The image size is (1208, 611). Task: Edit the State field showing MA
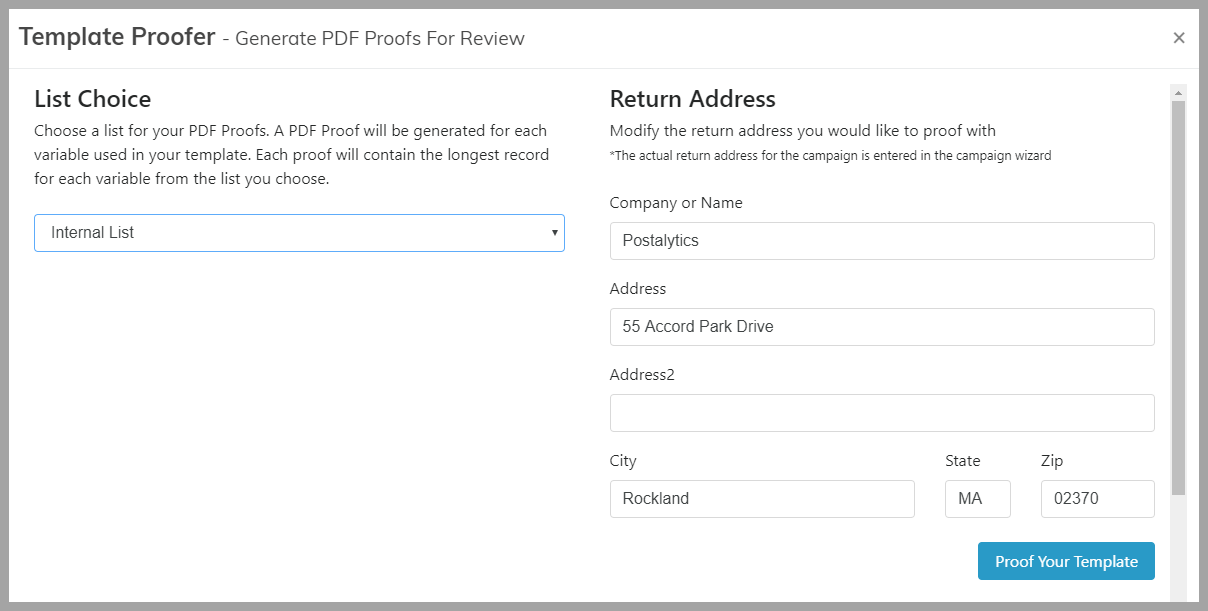[978, 499]
